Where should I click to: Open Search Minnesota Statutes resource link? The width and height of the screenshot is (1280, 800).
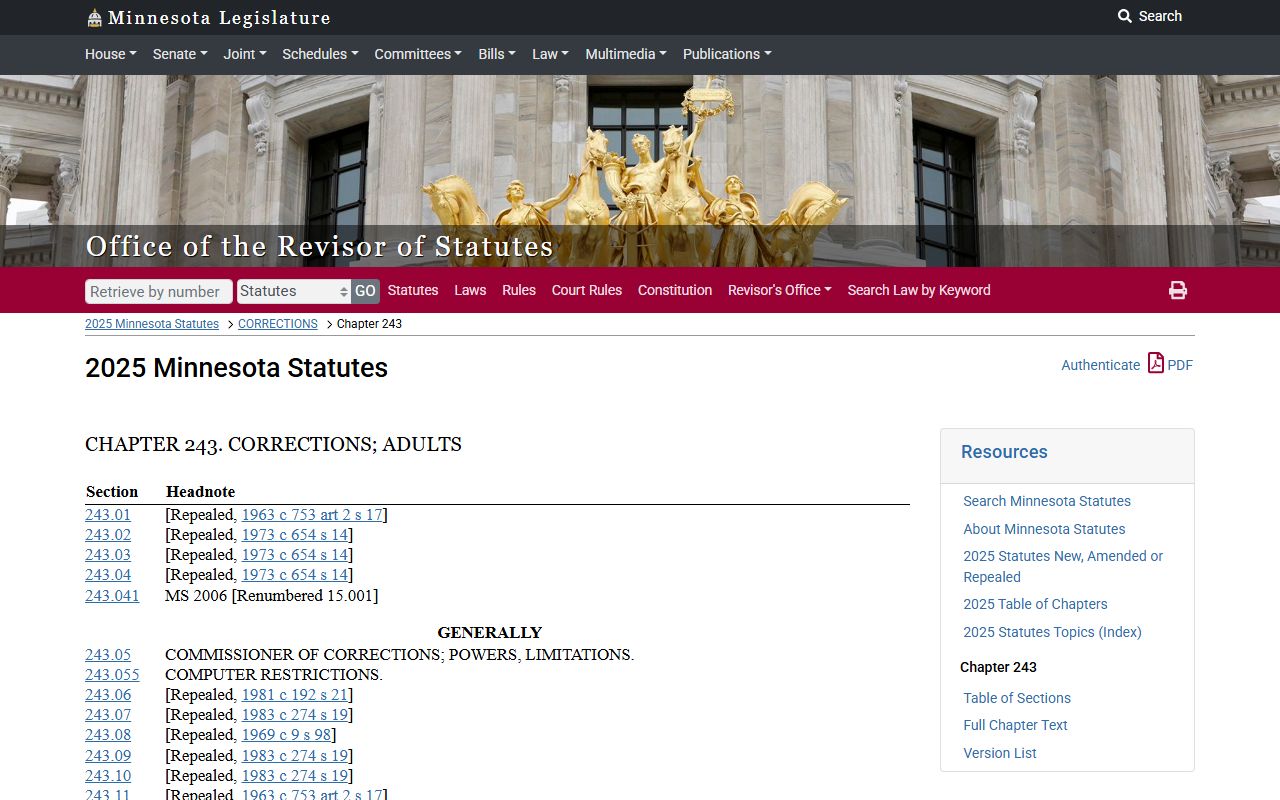point(1047,501)
